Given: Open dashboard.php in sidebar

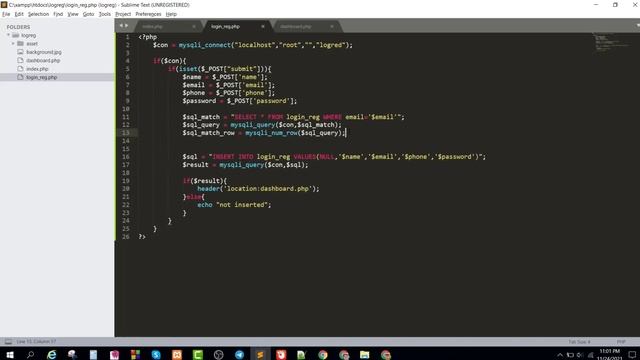Looking at the screenshot, I should tap(43, 60).
